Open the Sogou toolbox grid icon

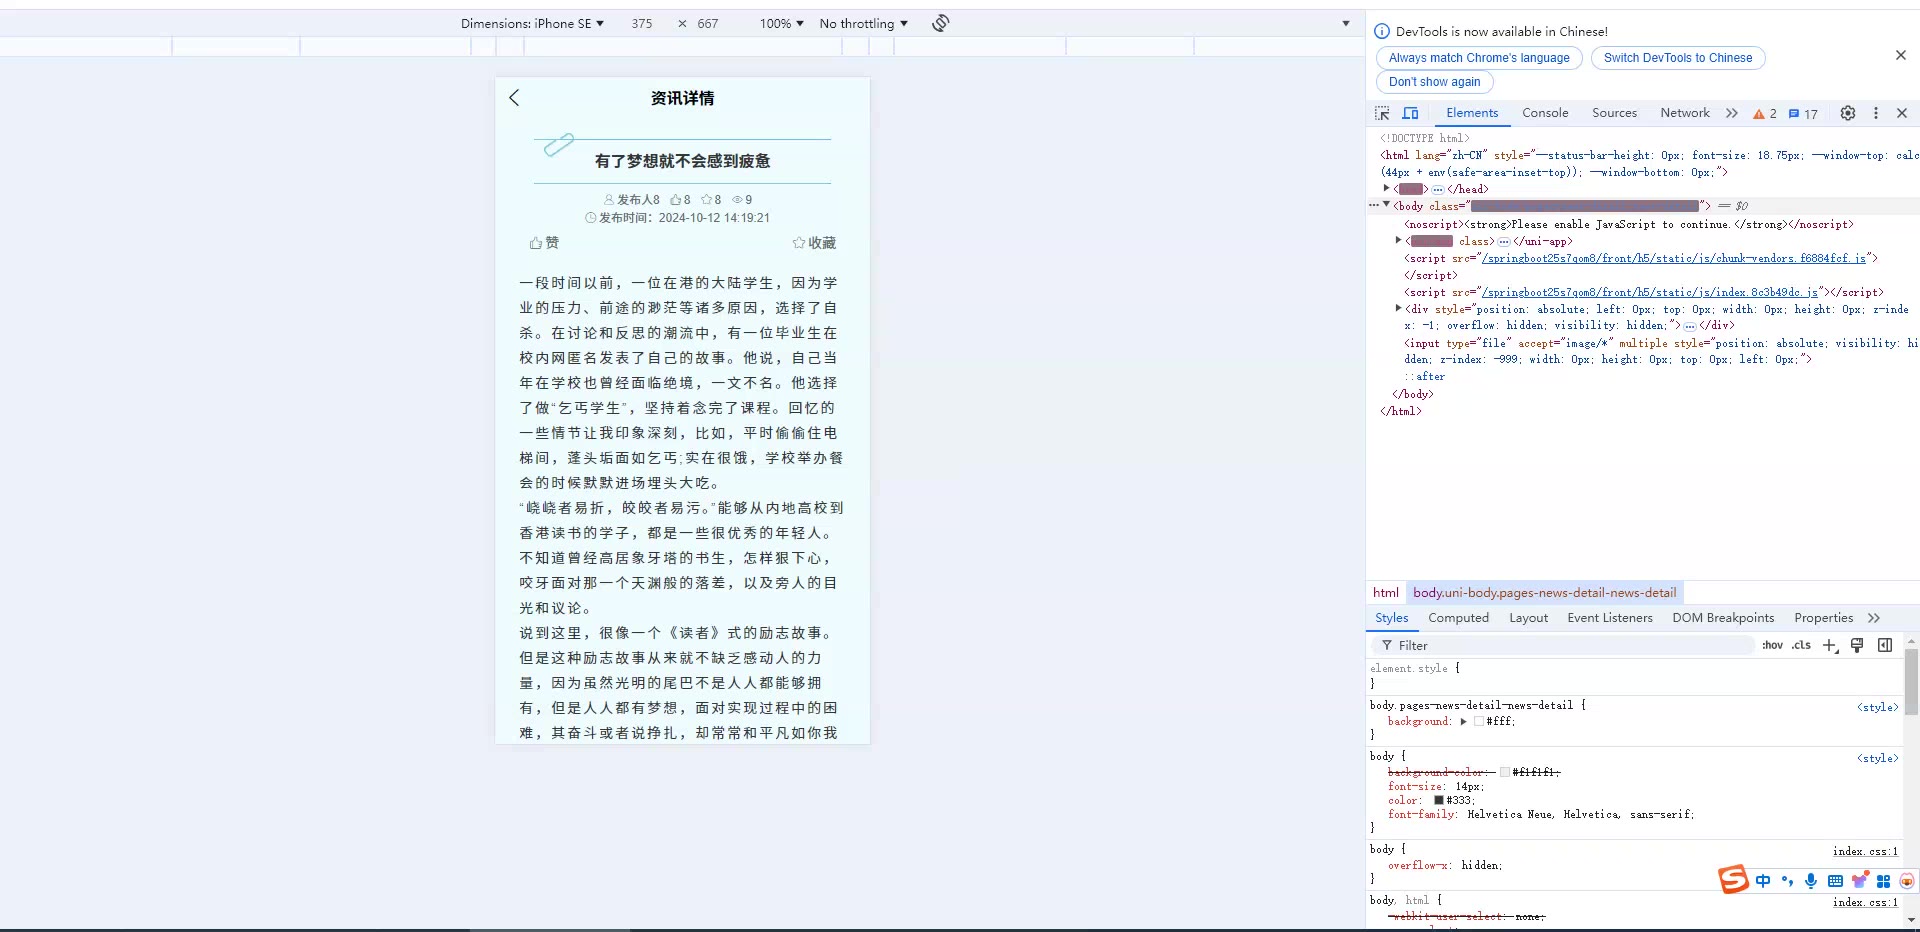pyautogui.click(x=1883, y=881)
